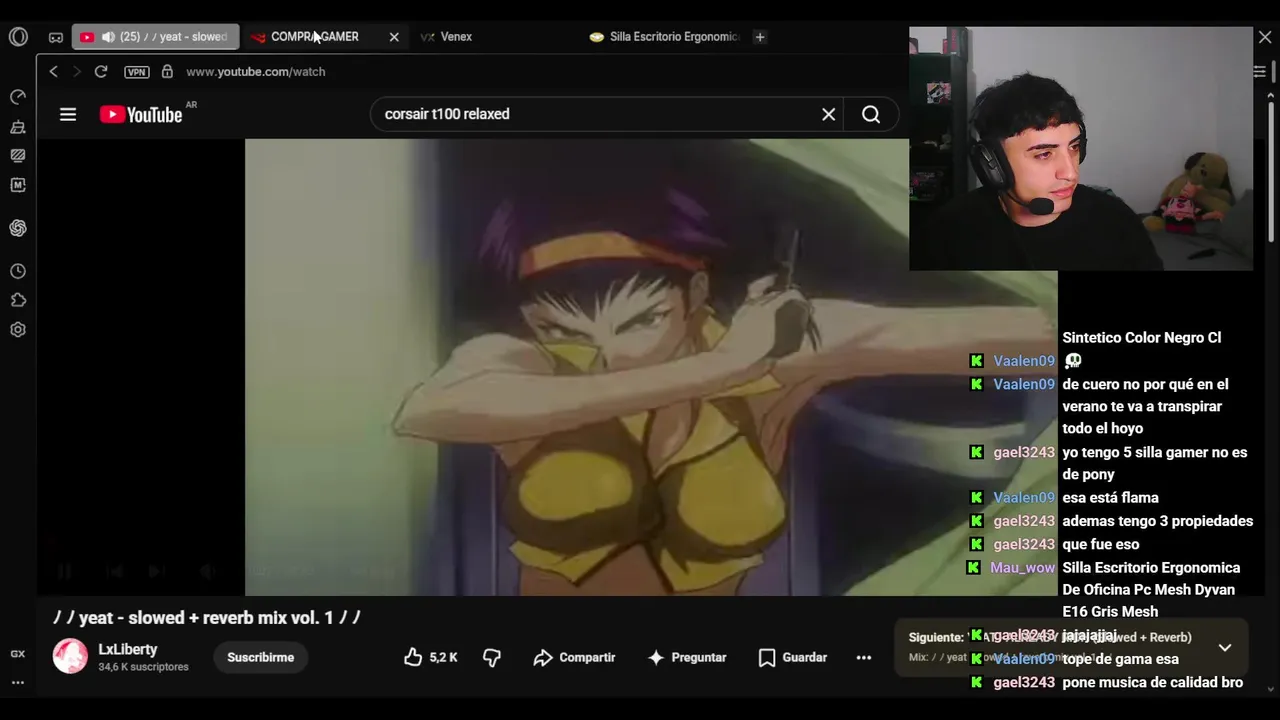Viewport: 1280px width, 720px height.
Task: Open a new tab with plus button
Action: point(760,37)
